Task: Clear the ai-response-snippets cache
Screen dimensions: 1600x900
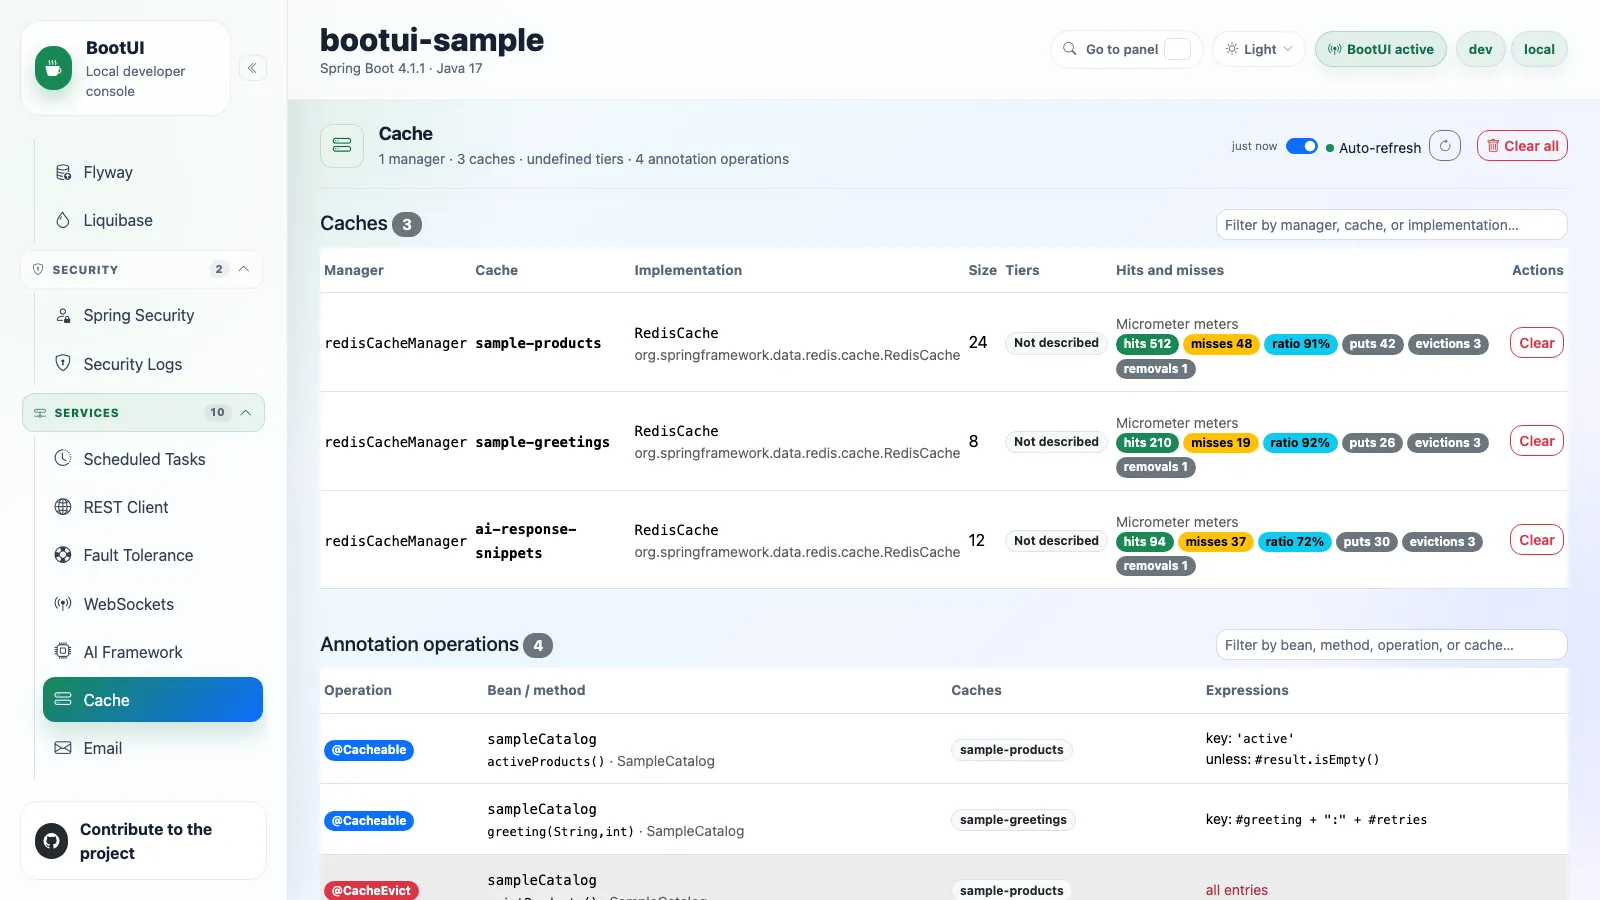Action: tap(1536, 540)
